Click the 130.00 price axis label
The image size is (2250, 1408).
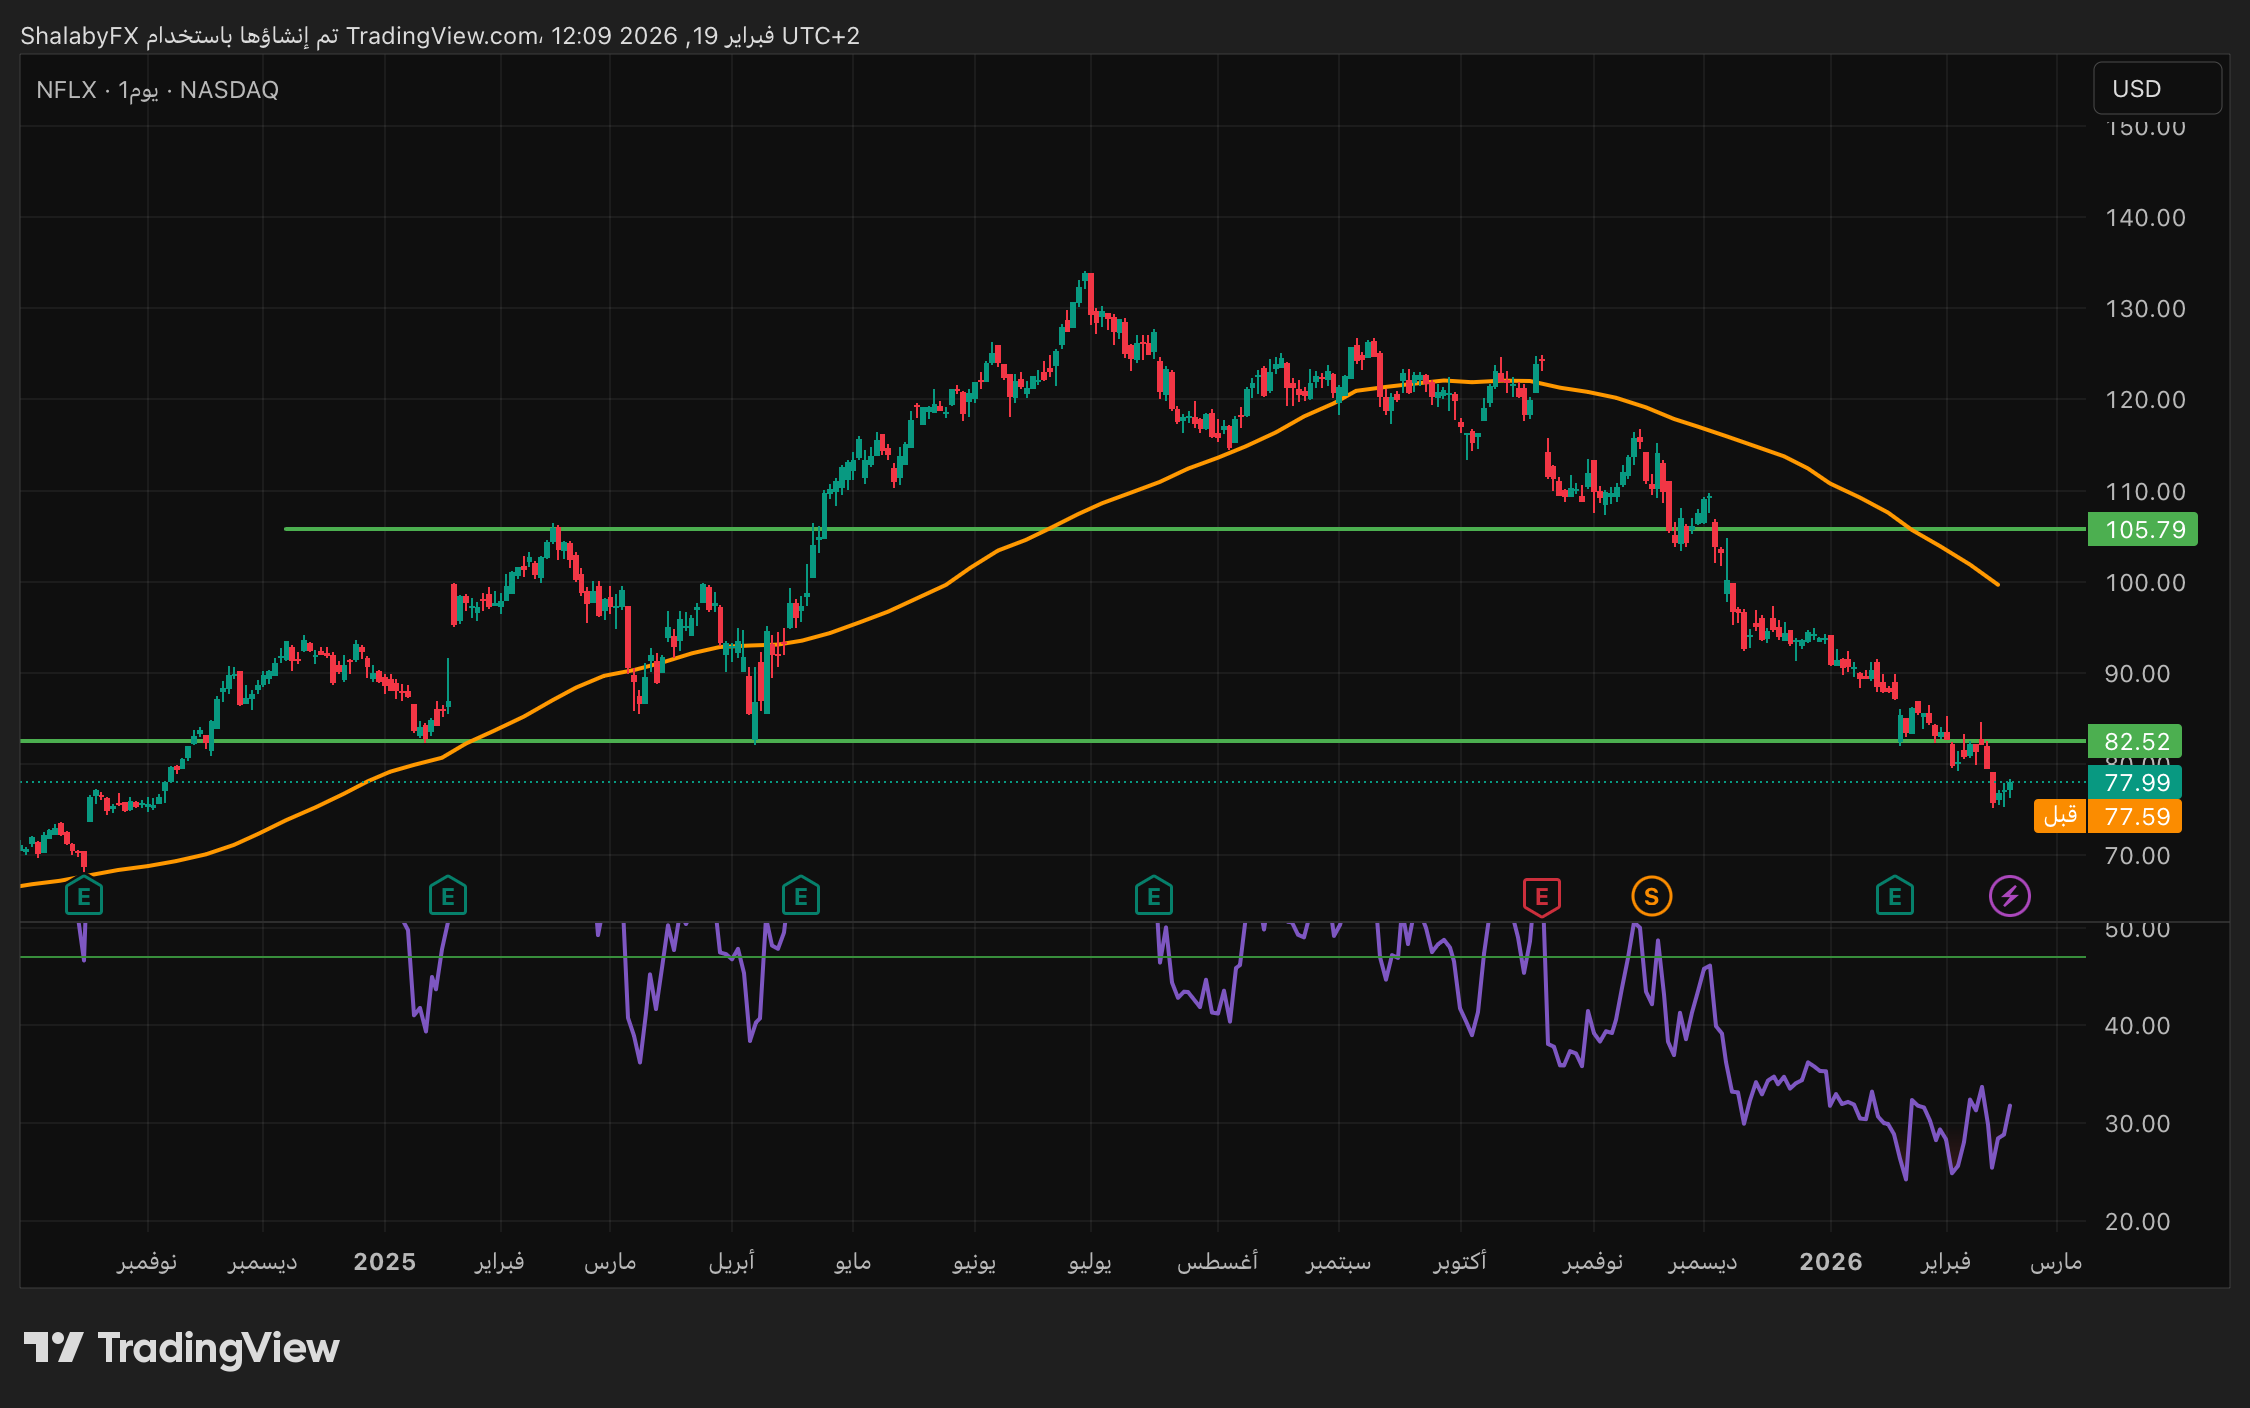pos(2144,309)
